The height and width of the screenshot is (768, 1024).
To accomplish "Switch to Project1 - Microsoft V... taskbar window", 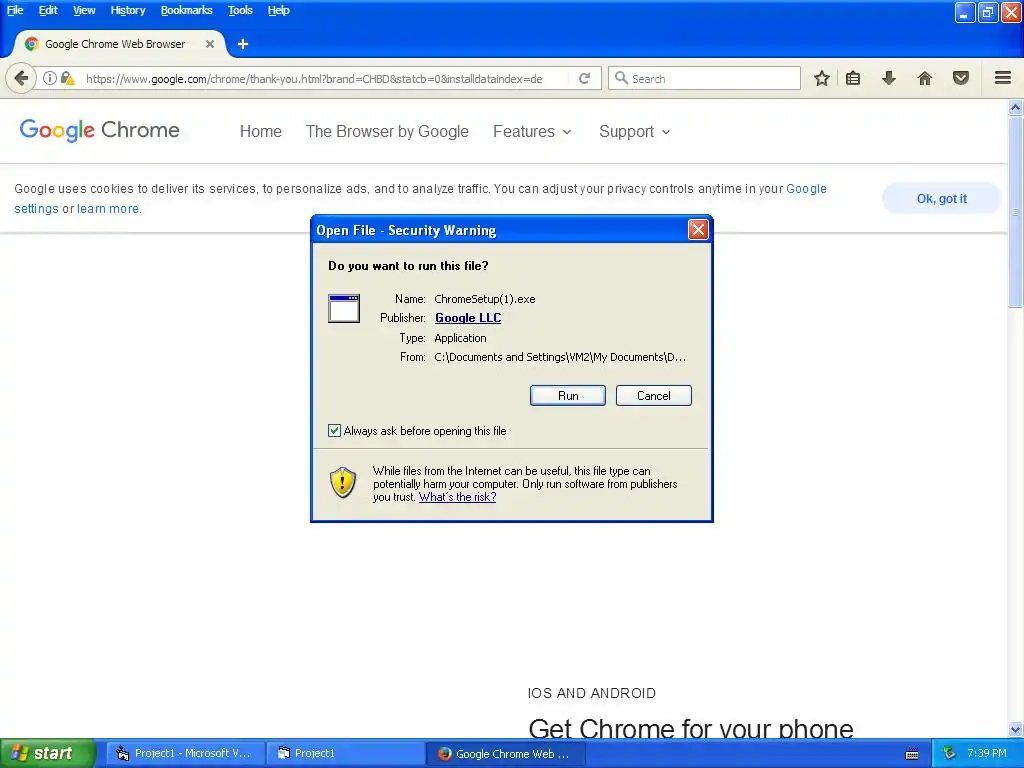I will coord(185,754).
